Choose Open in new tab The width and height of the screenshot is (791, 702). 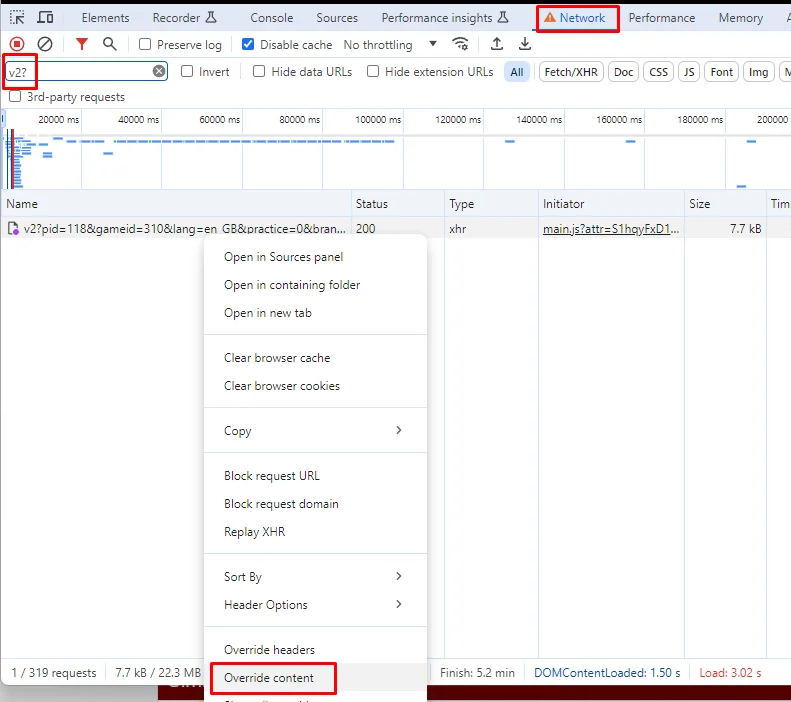(315, 313)
